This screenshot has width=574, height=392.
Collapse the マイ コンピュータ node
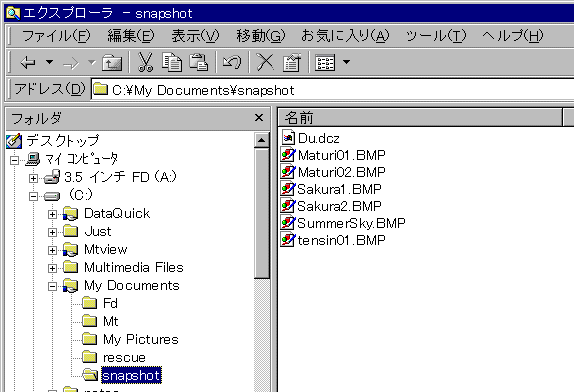(x=15, y=160)
